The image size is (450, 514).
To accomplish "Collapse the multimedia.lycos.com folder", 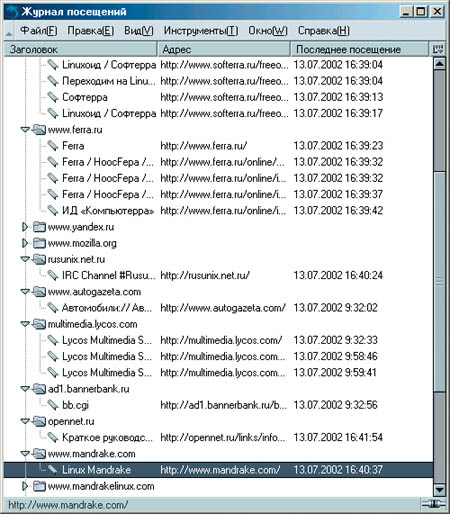I will point(25,324).
